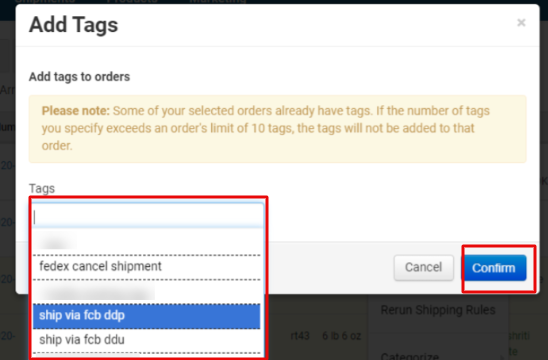Viewport: 548px width, 360px height.
Task: Click the Please note warning box
Action: point(277,129)
